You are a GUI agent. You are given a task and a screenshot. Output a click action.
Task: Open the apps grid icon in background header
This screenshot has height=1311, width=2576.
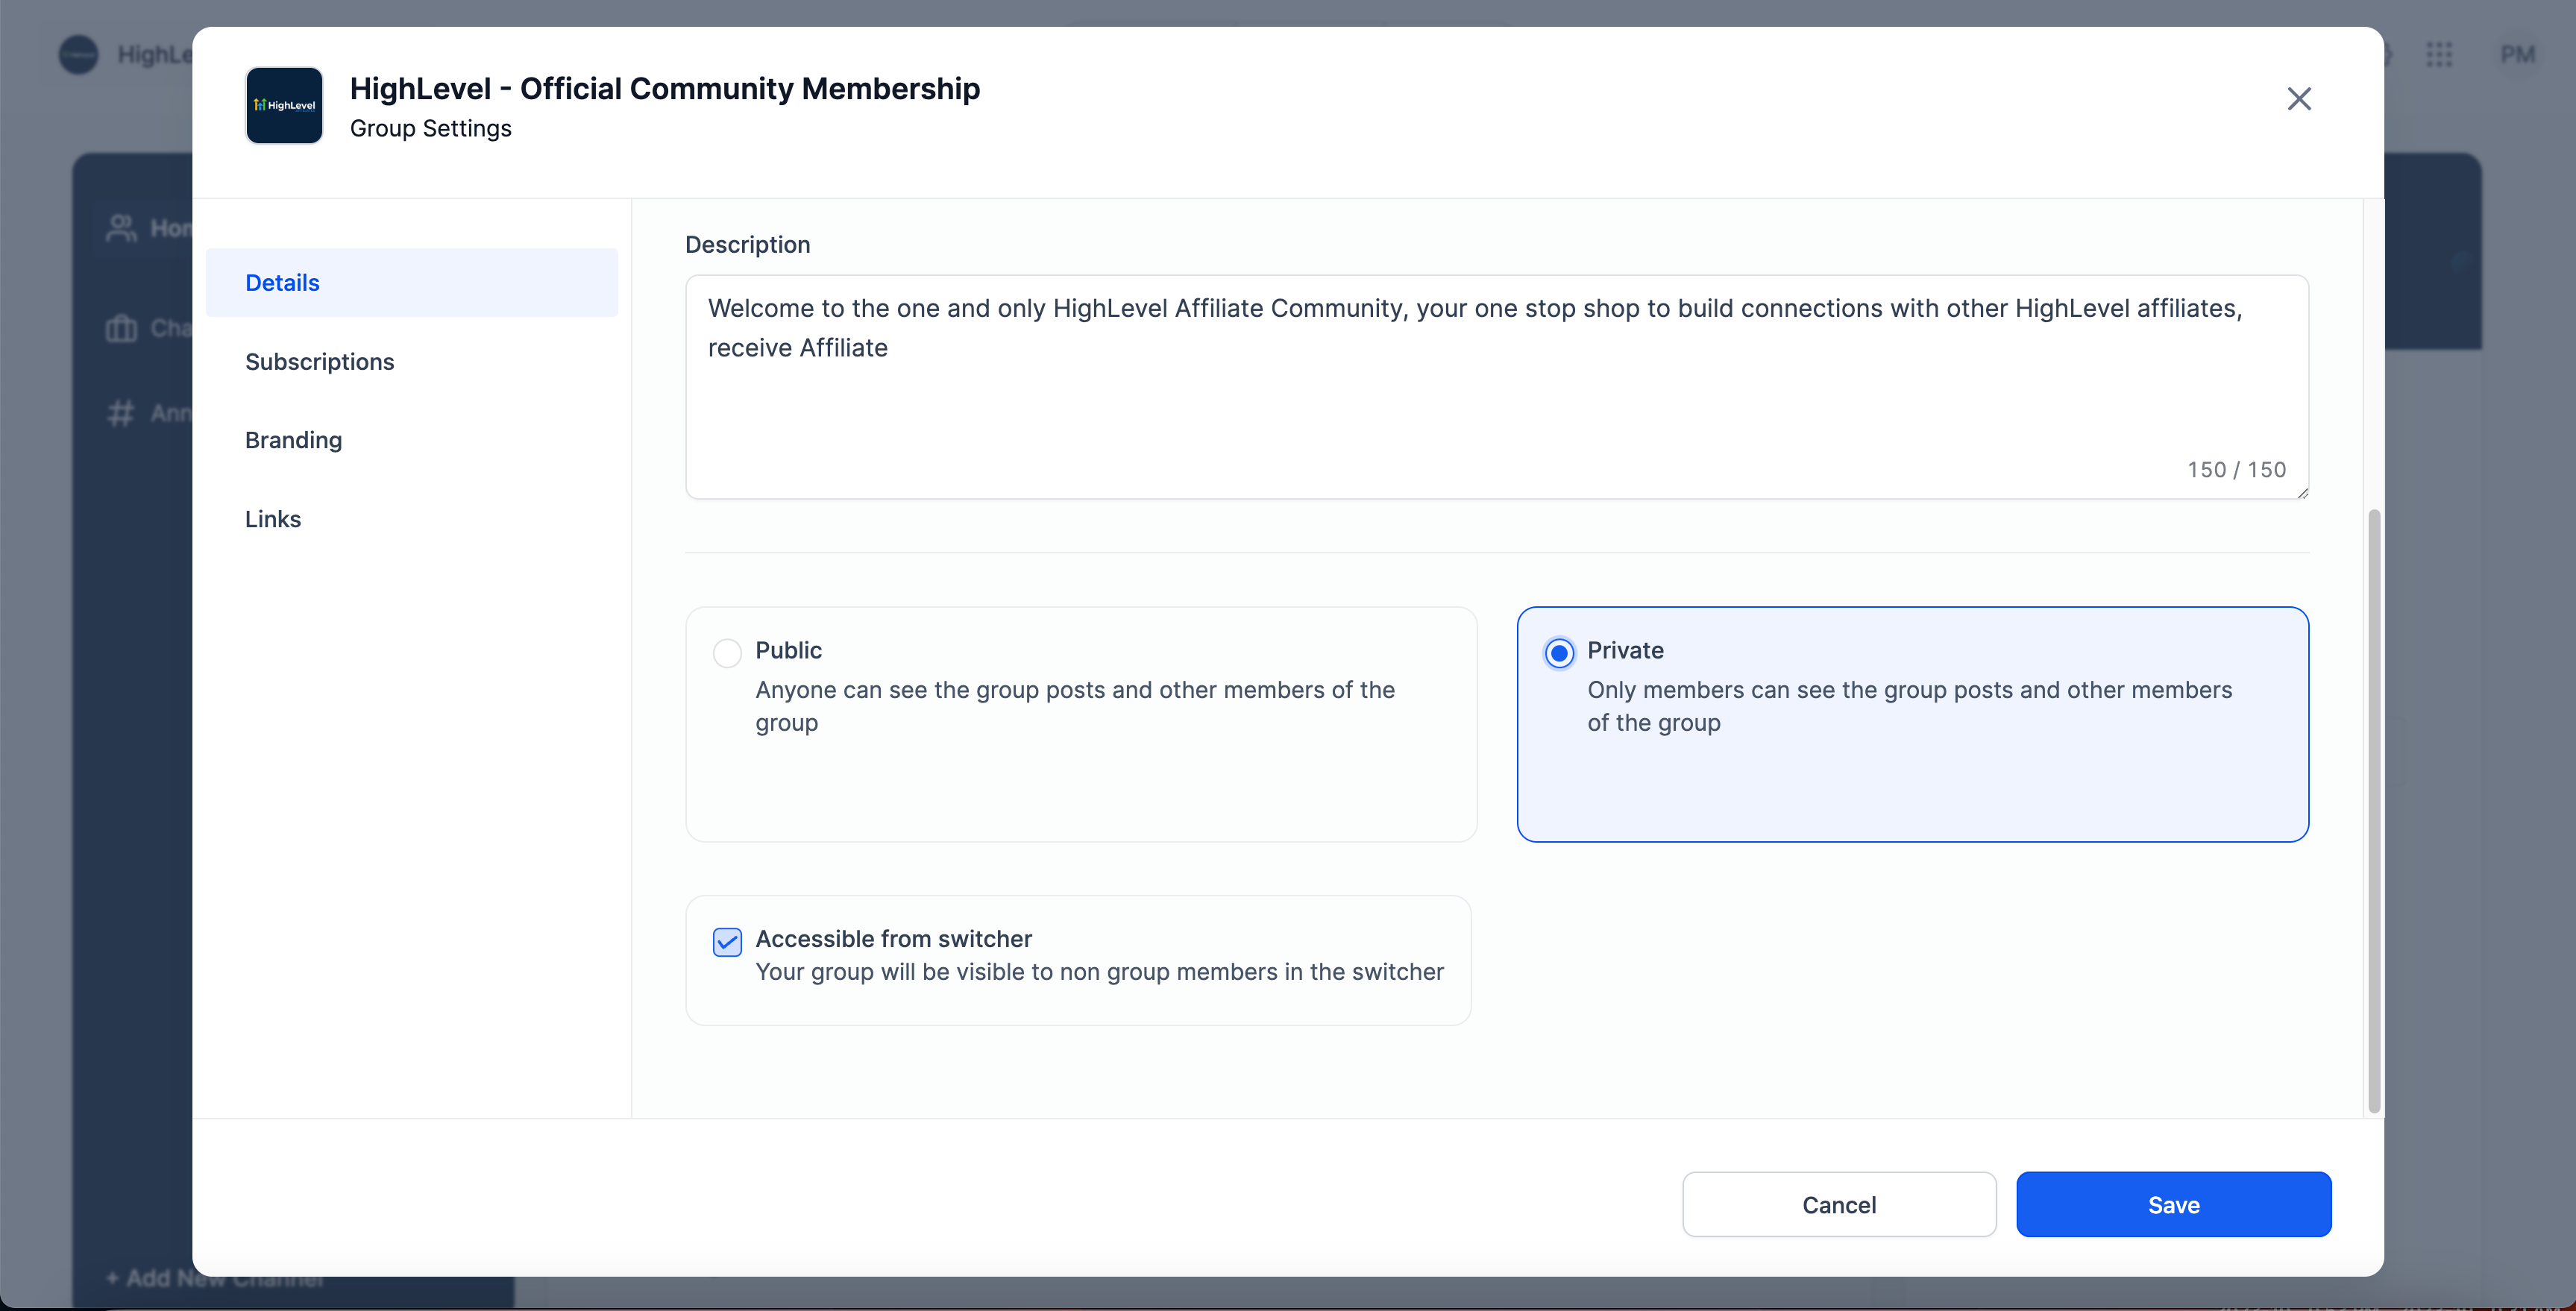(x=2439, y=54)
